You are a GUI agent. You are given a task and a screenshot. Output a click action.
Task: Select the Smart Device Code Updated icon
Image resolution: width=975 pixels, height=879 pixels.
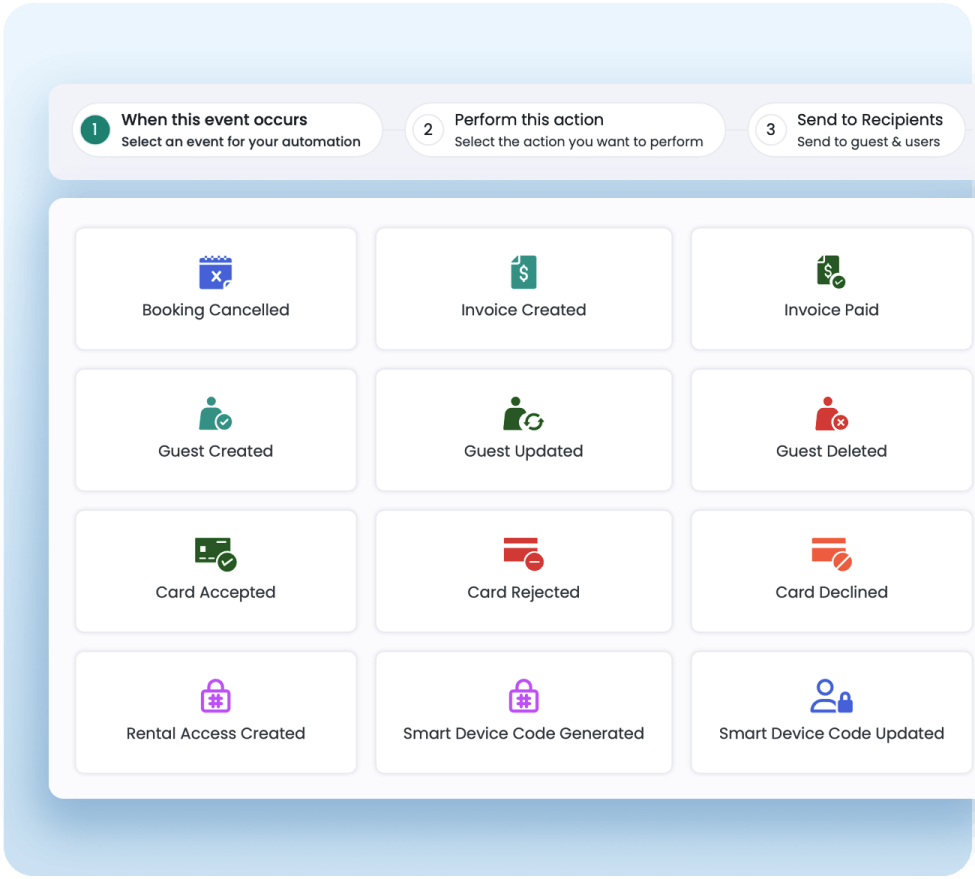(x=831, y=695)
